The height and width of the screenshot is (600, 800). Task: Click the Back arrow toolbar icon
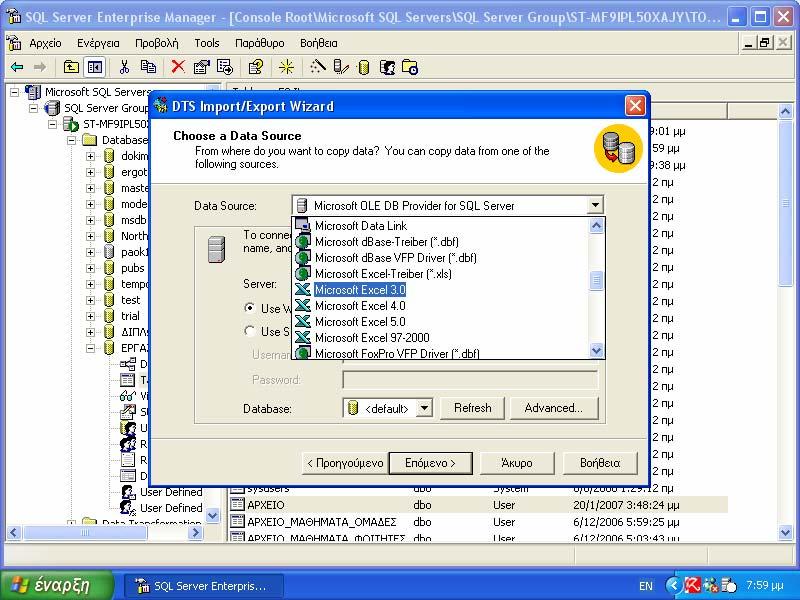coord(17,67)
